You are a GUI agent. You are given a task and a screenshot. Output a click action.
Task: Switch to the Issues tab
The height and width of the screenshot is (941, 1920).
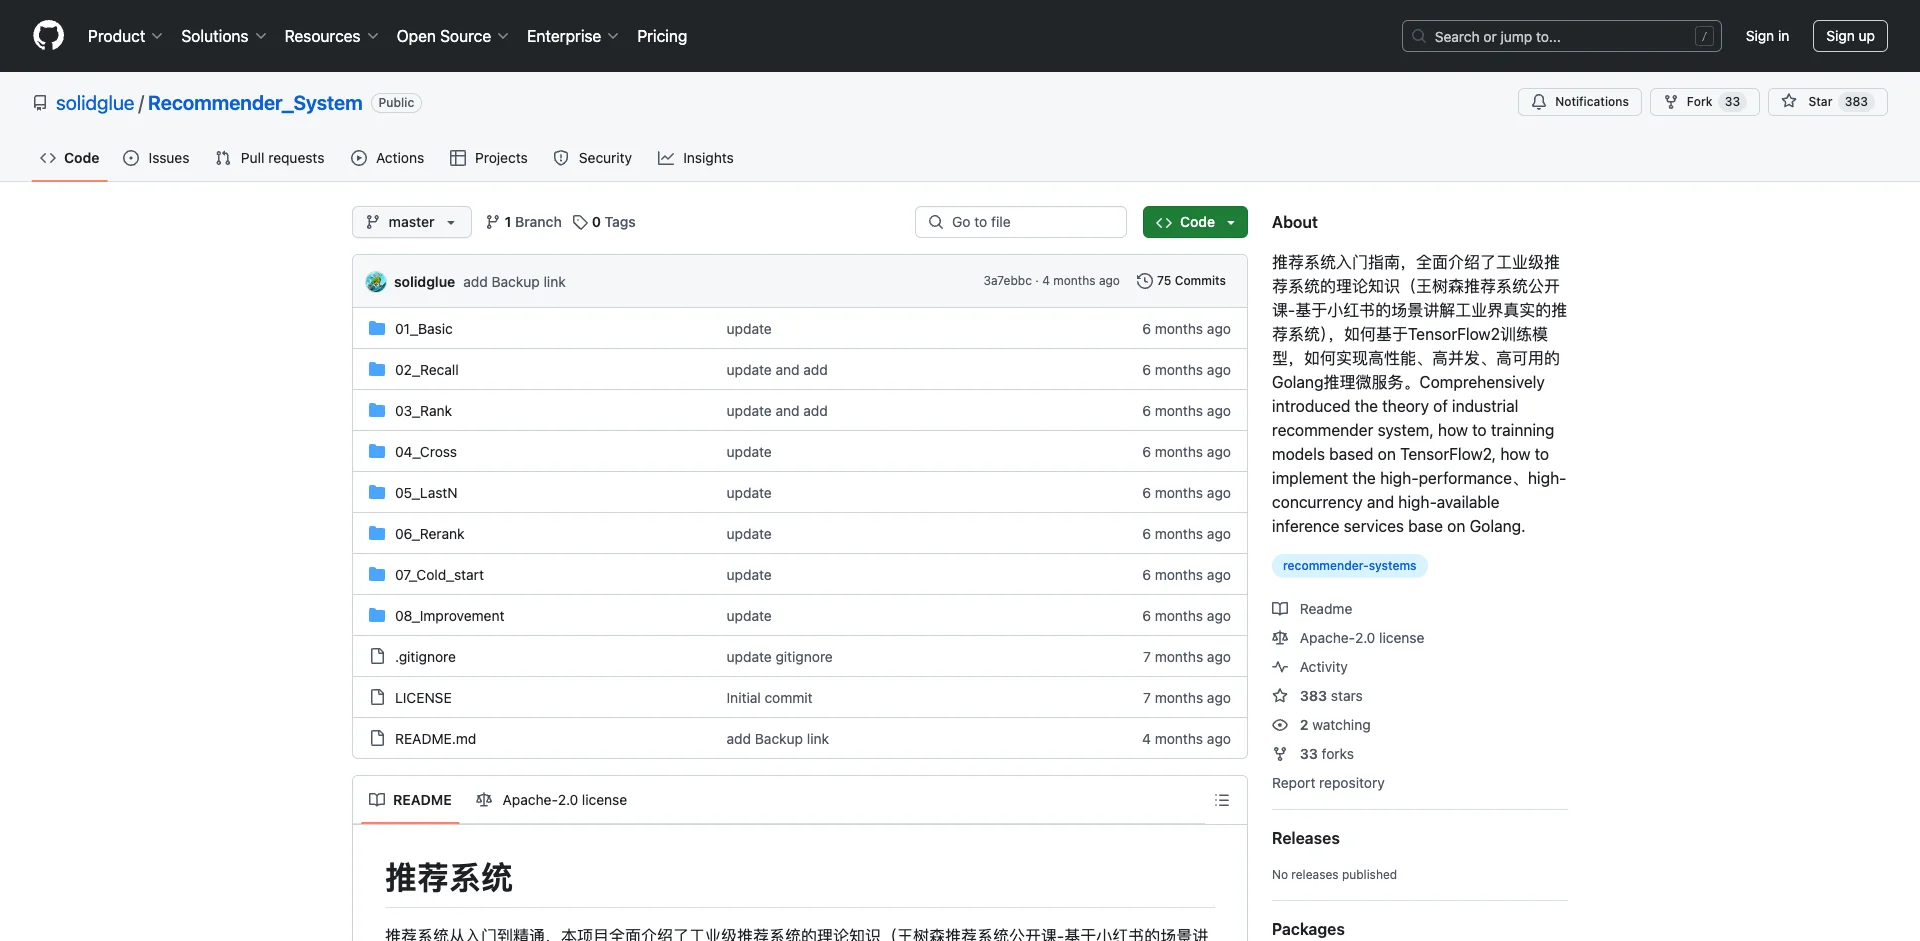tap(156, 158)
